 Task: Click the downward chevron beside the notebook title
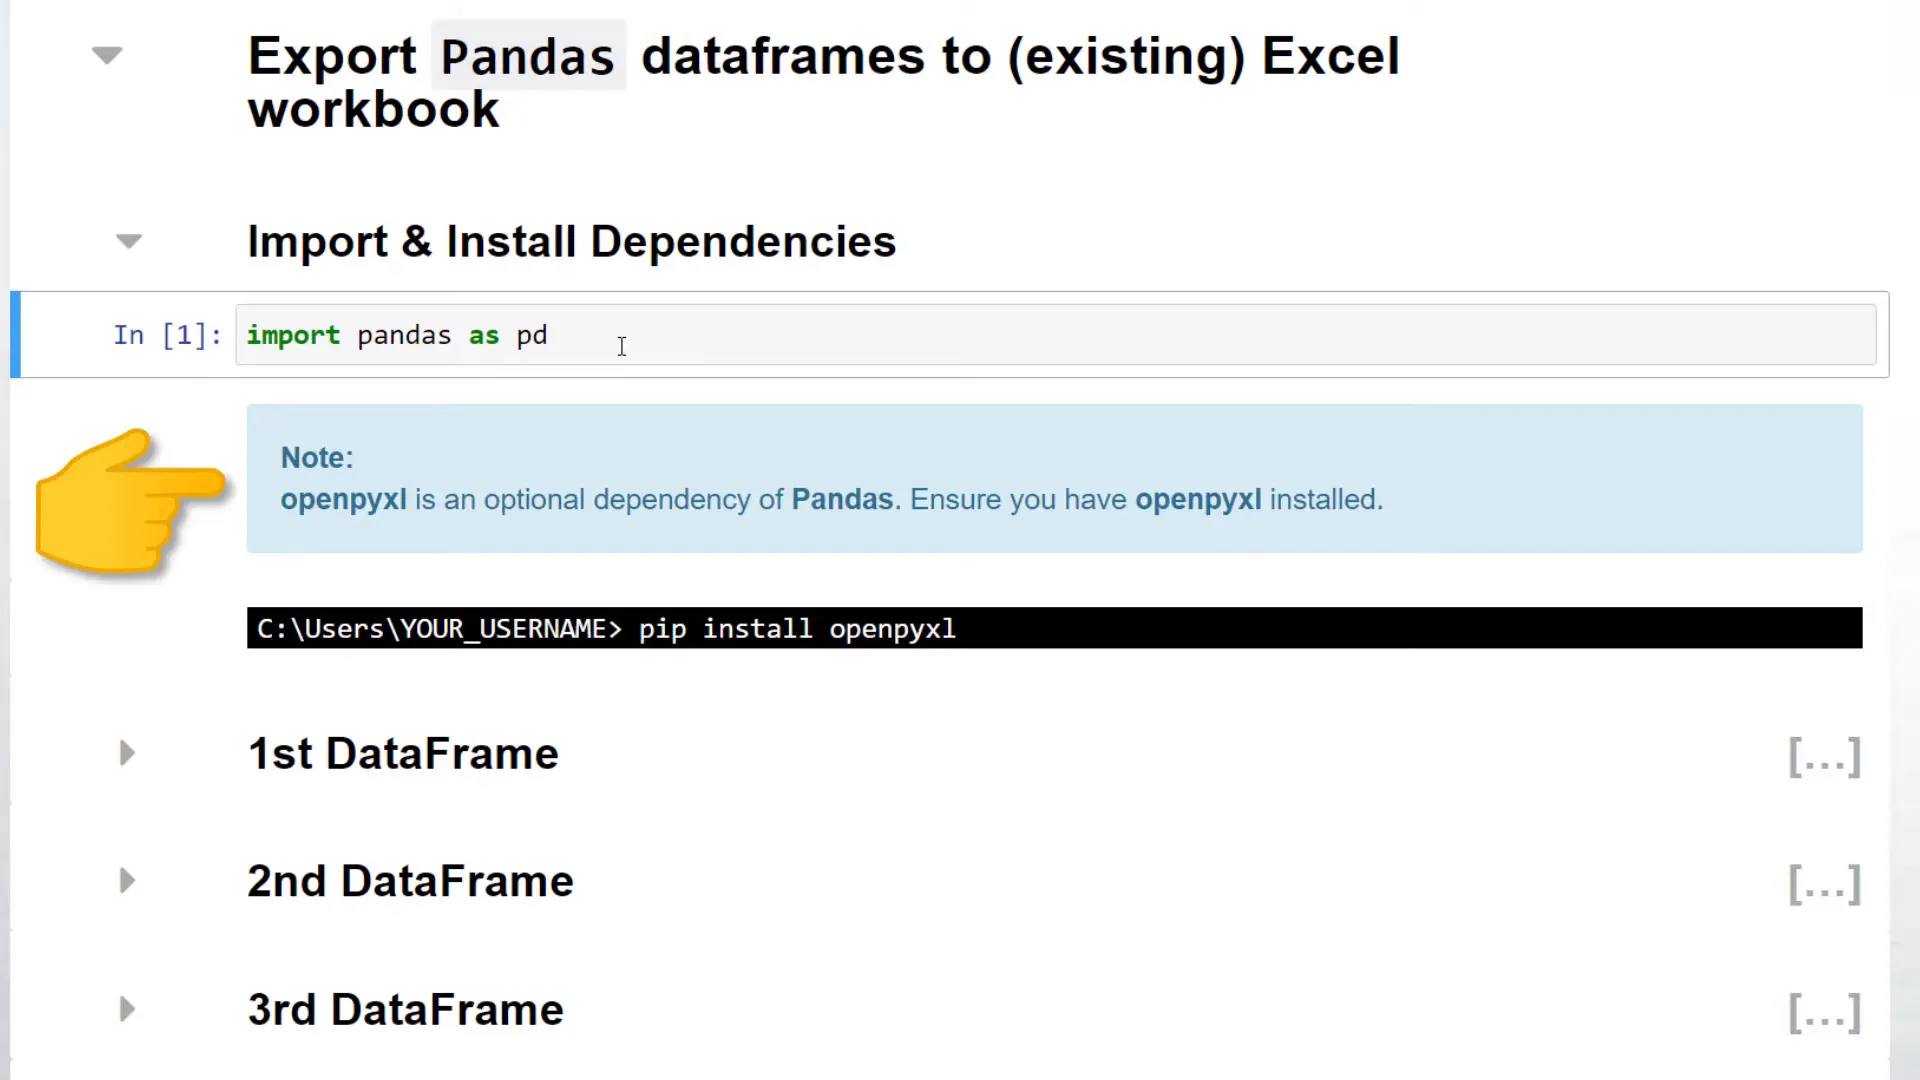pyautogui.click(x=106, y=55)
